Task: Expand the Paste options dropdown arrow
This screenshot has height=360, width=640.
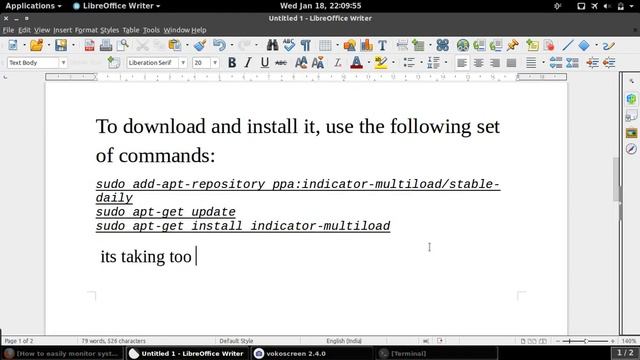Action: pos(187,45)
